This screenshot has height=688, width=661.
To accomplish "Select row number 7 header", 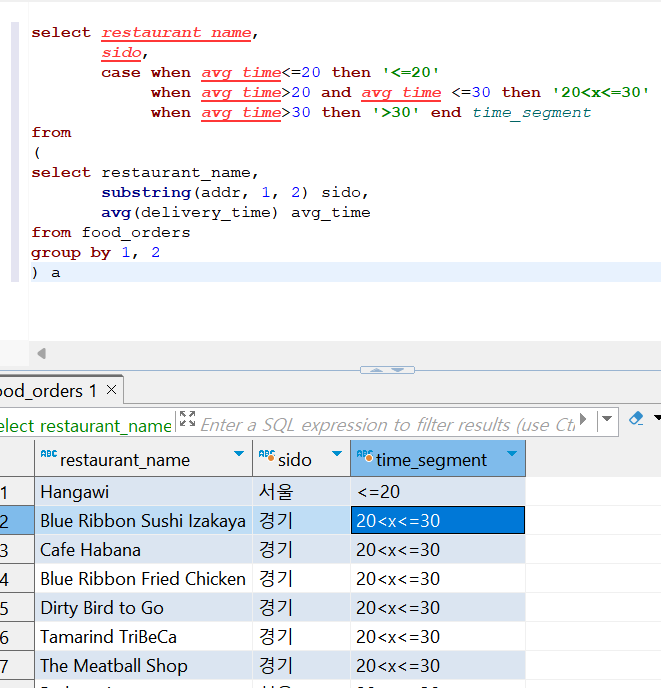I will (x=17, y=666).
